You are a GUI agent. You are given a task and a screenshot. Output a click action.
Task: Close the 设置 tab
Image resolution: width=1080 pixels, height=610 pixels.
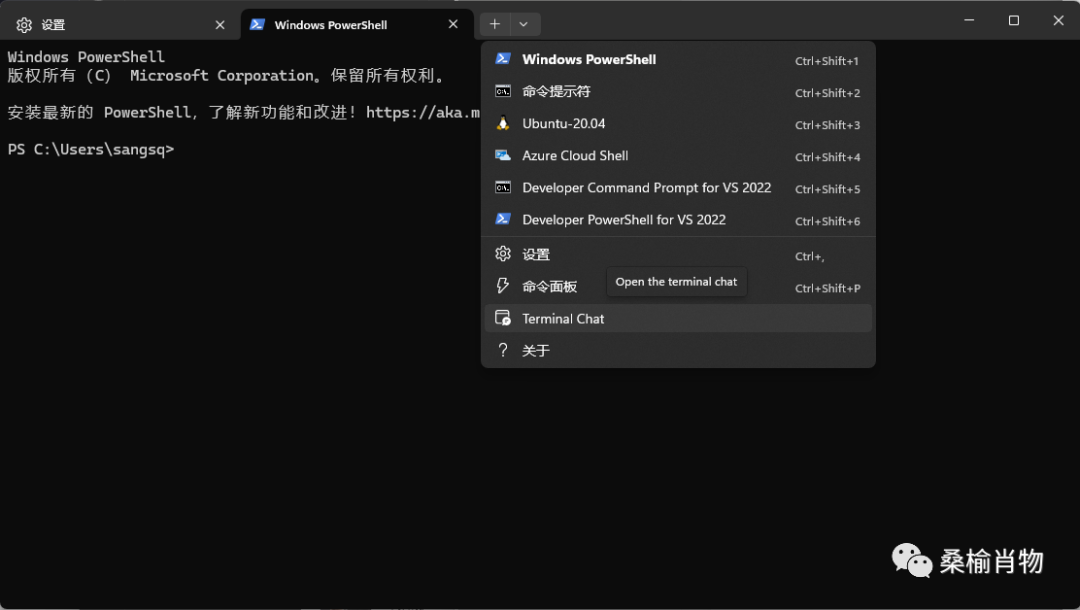[220, 25]
